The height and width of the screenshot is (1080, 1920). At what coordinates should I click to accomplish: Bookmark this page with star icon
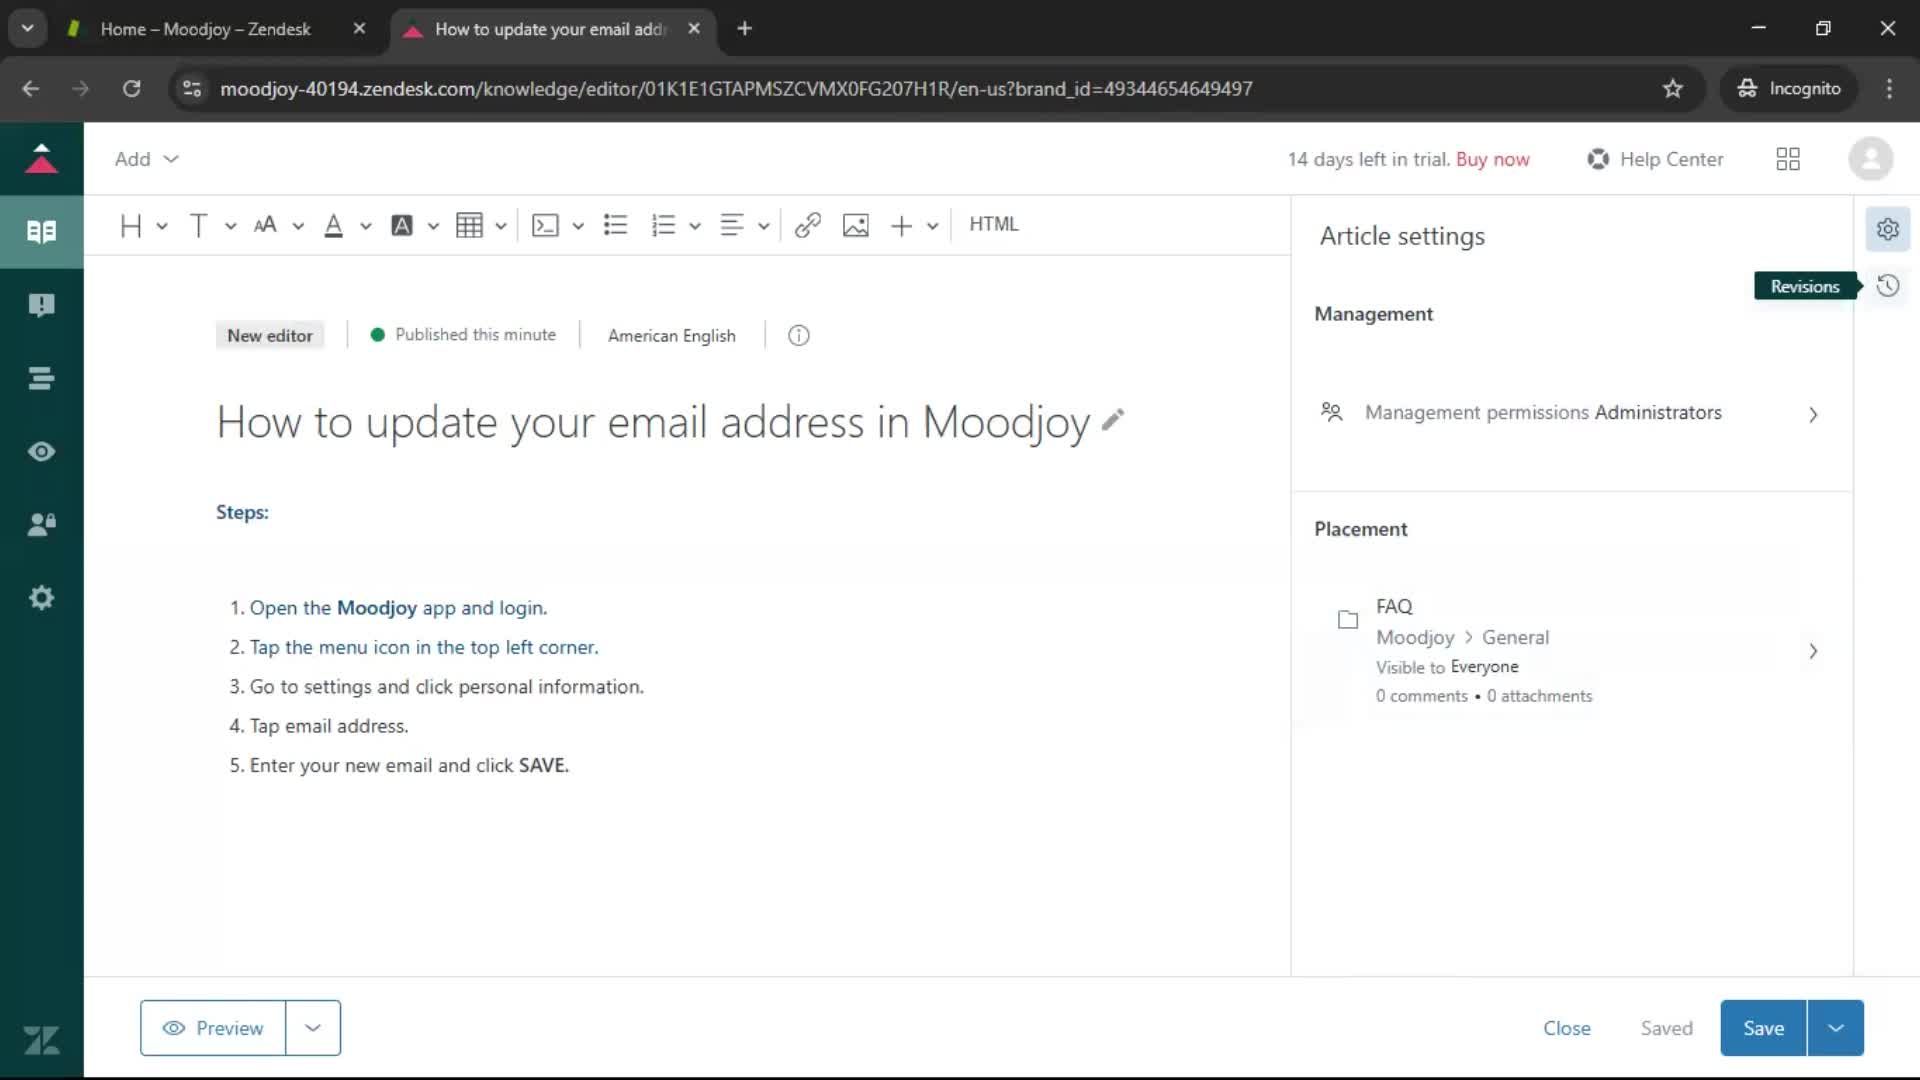1672,88
